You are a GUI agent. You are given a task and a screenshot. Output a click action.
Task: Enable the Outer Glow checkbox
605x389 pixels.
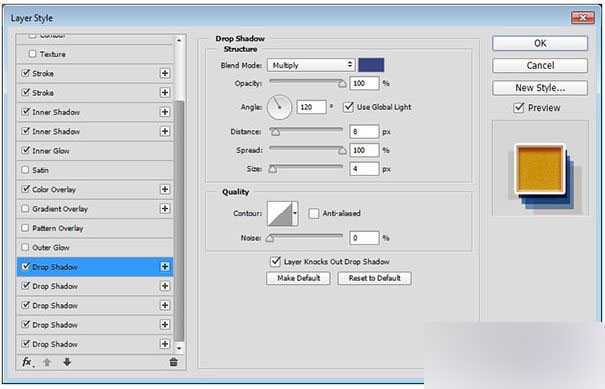[x=25, y=247]
